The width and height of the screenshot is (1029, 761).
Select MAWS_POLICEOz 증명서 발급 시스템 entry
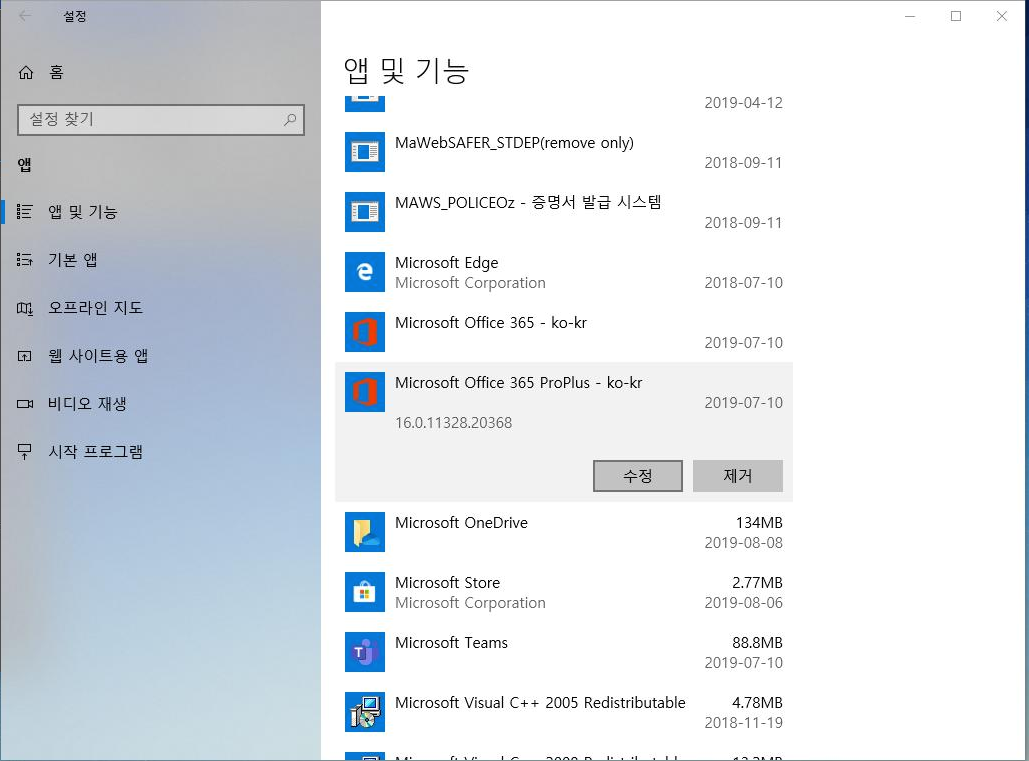(x=564, y=211)
